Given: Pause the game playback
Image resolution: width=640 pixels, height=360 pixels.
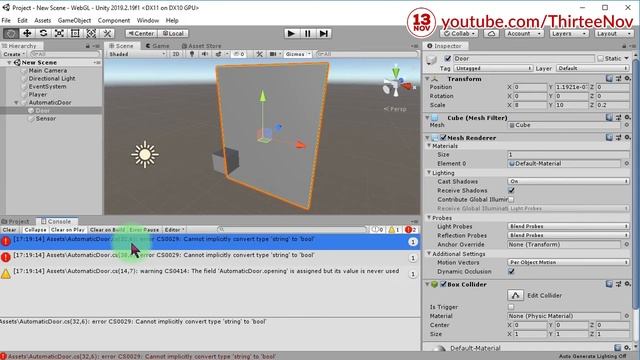Looking at the screenshot, I should (307, 33).
